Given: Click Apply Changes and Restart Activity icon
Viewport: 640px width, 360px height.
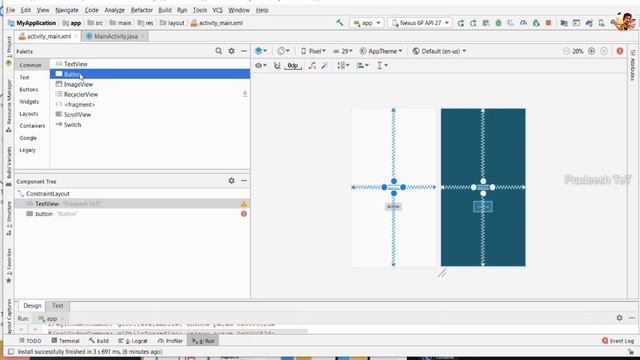Looking at the screenshot, I should (x=473, y=23).
